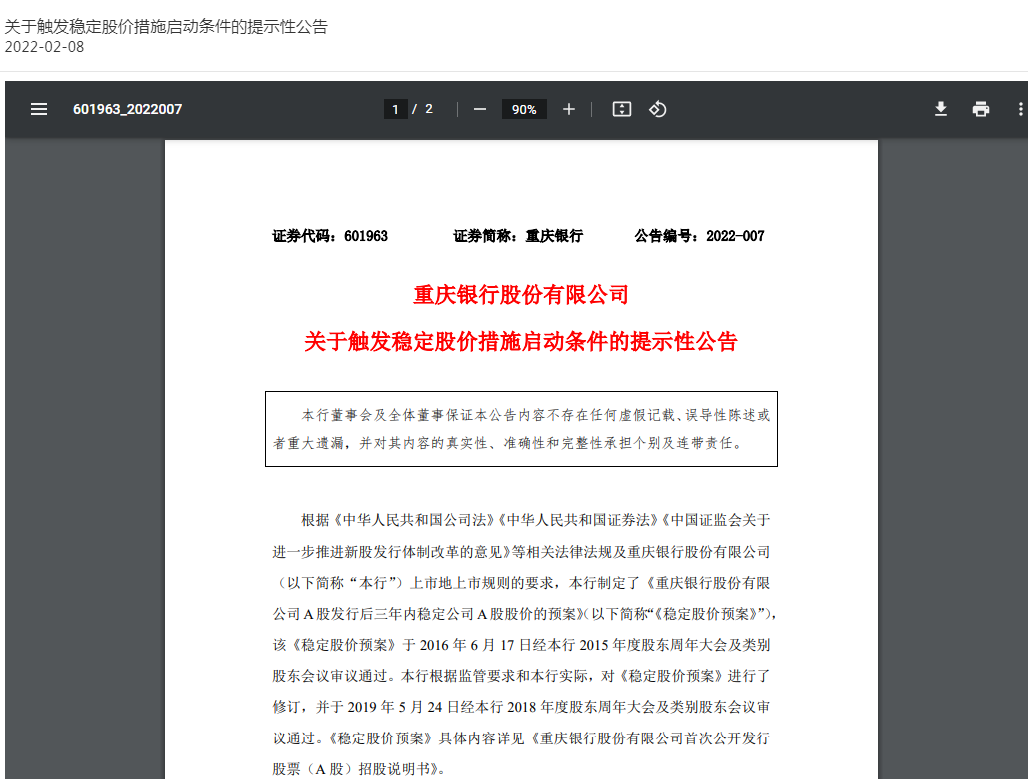Click the fit to page icon
The width and height of the screenshot is (1028, 779).
pyautogui.click(x=622, y=110)
